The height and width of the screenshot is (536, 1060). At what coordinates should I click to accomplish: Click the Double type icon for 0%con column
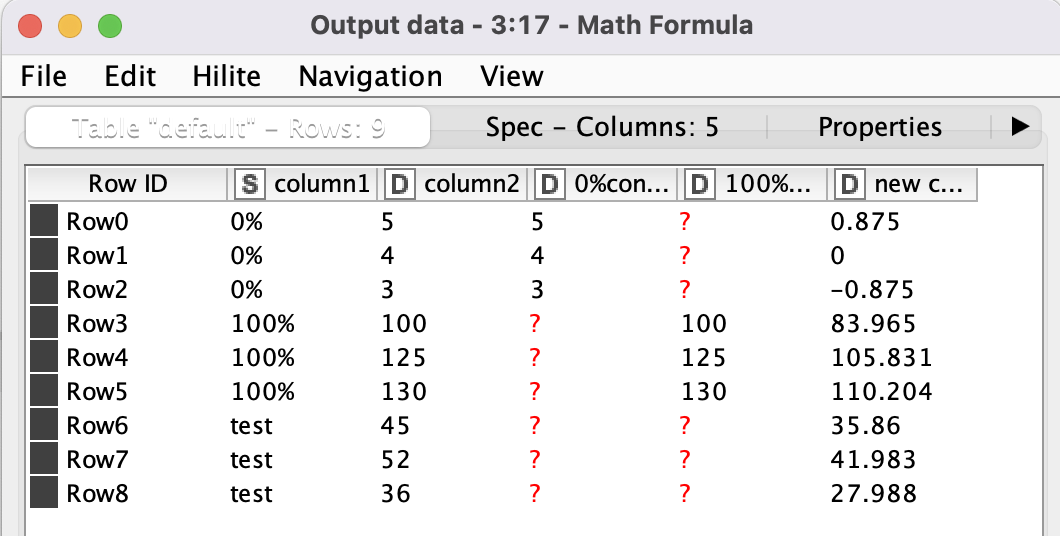click(x=551, y=184)
